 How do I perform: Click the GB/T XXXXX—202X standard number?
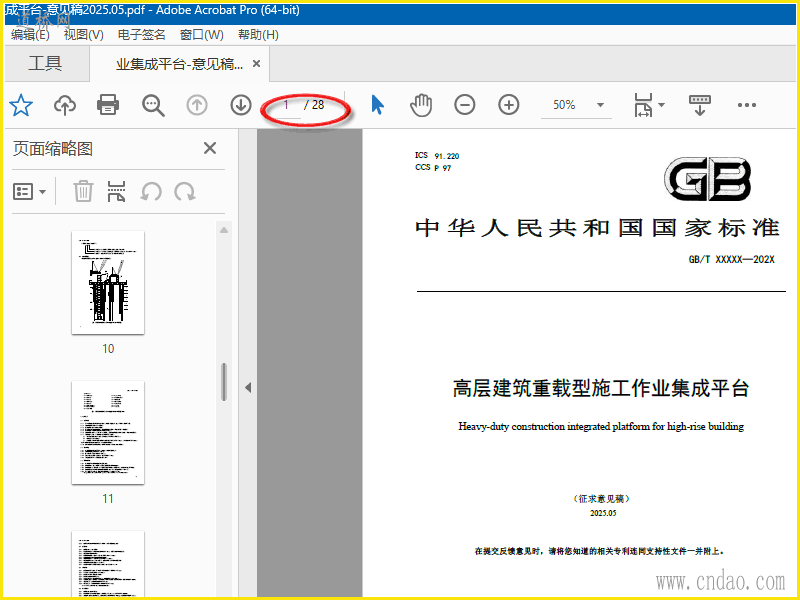click(732, 260)
